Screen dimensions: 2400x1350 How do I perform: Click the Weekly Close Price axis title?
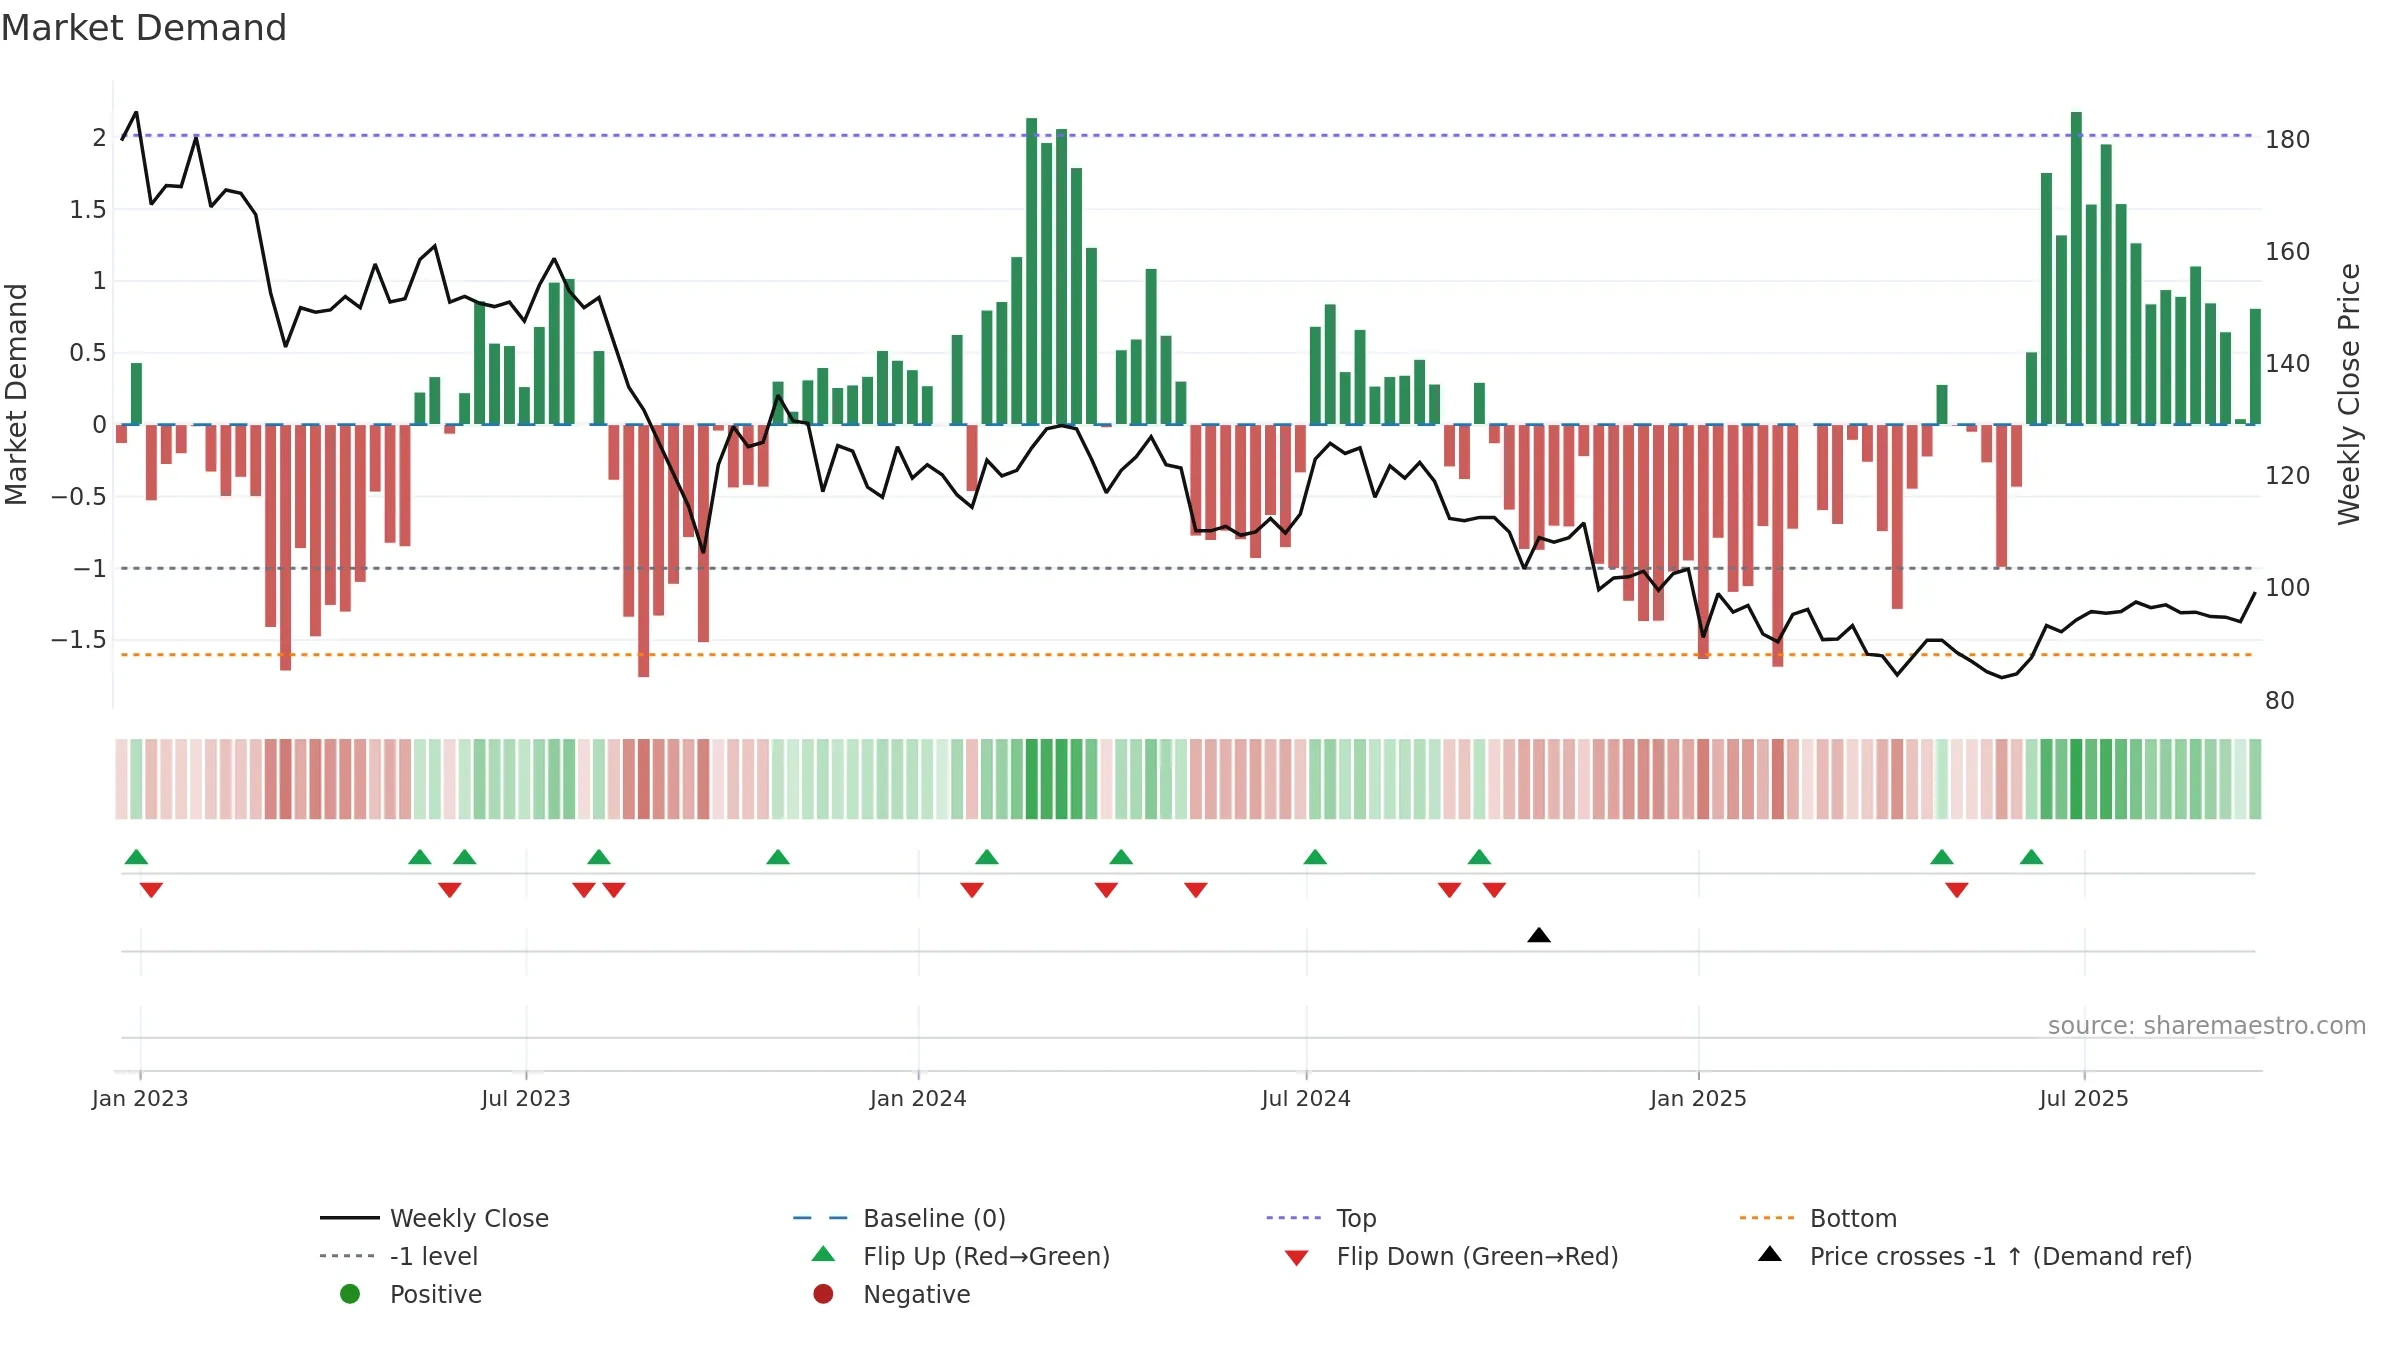pos(2349,394)
